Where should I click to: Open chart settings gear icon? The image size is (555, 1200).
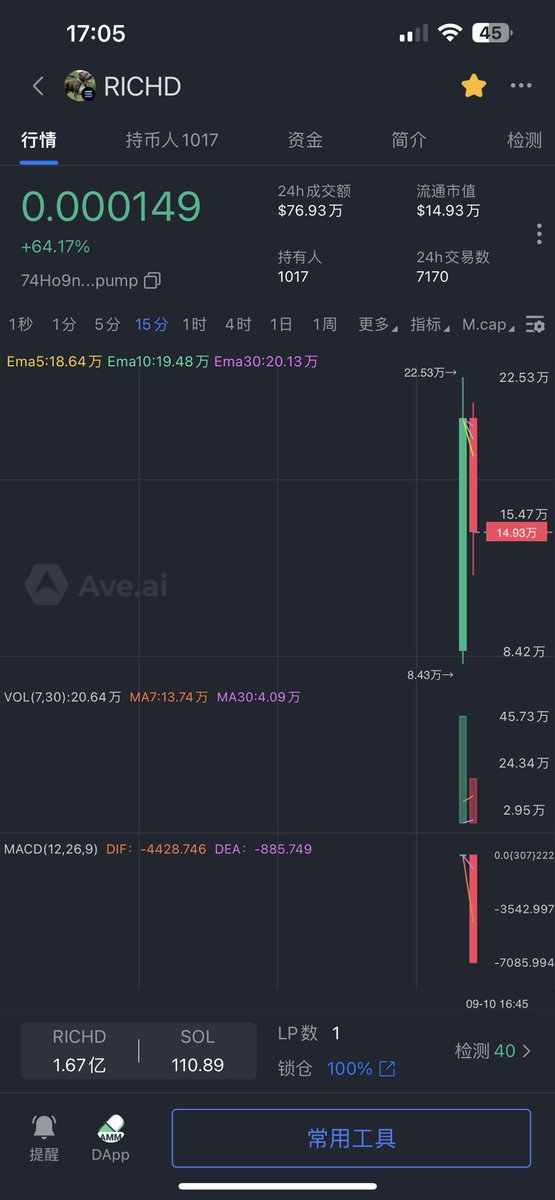coord(536,324)
